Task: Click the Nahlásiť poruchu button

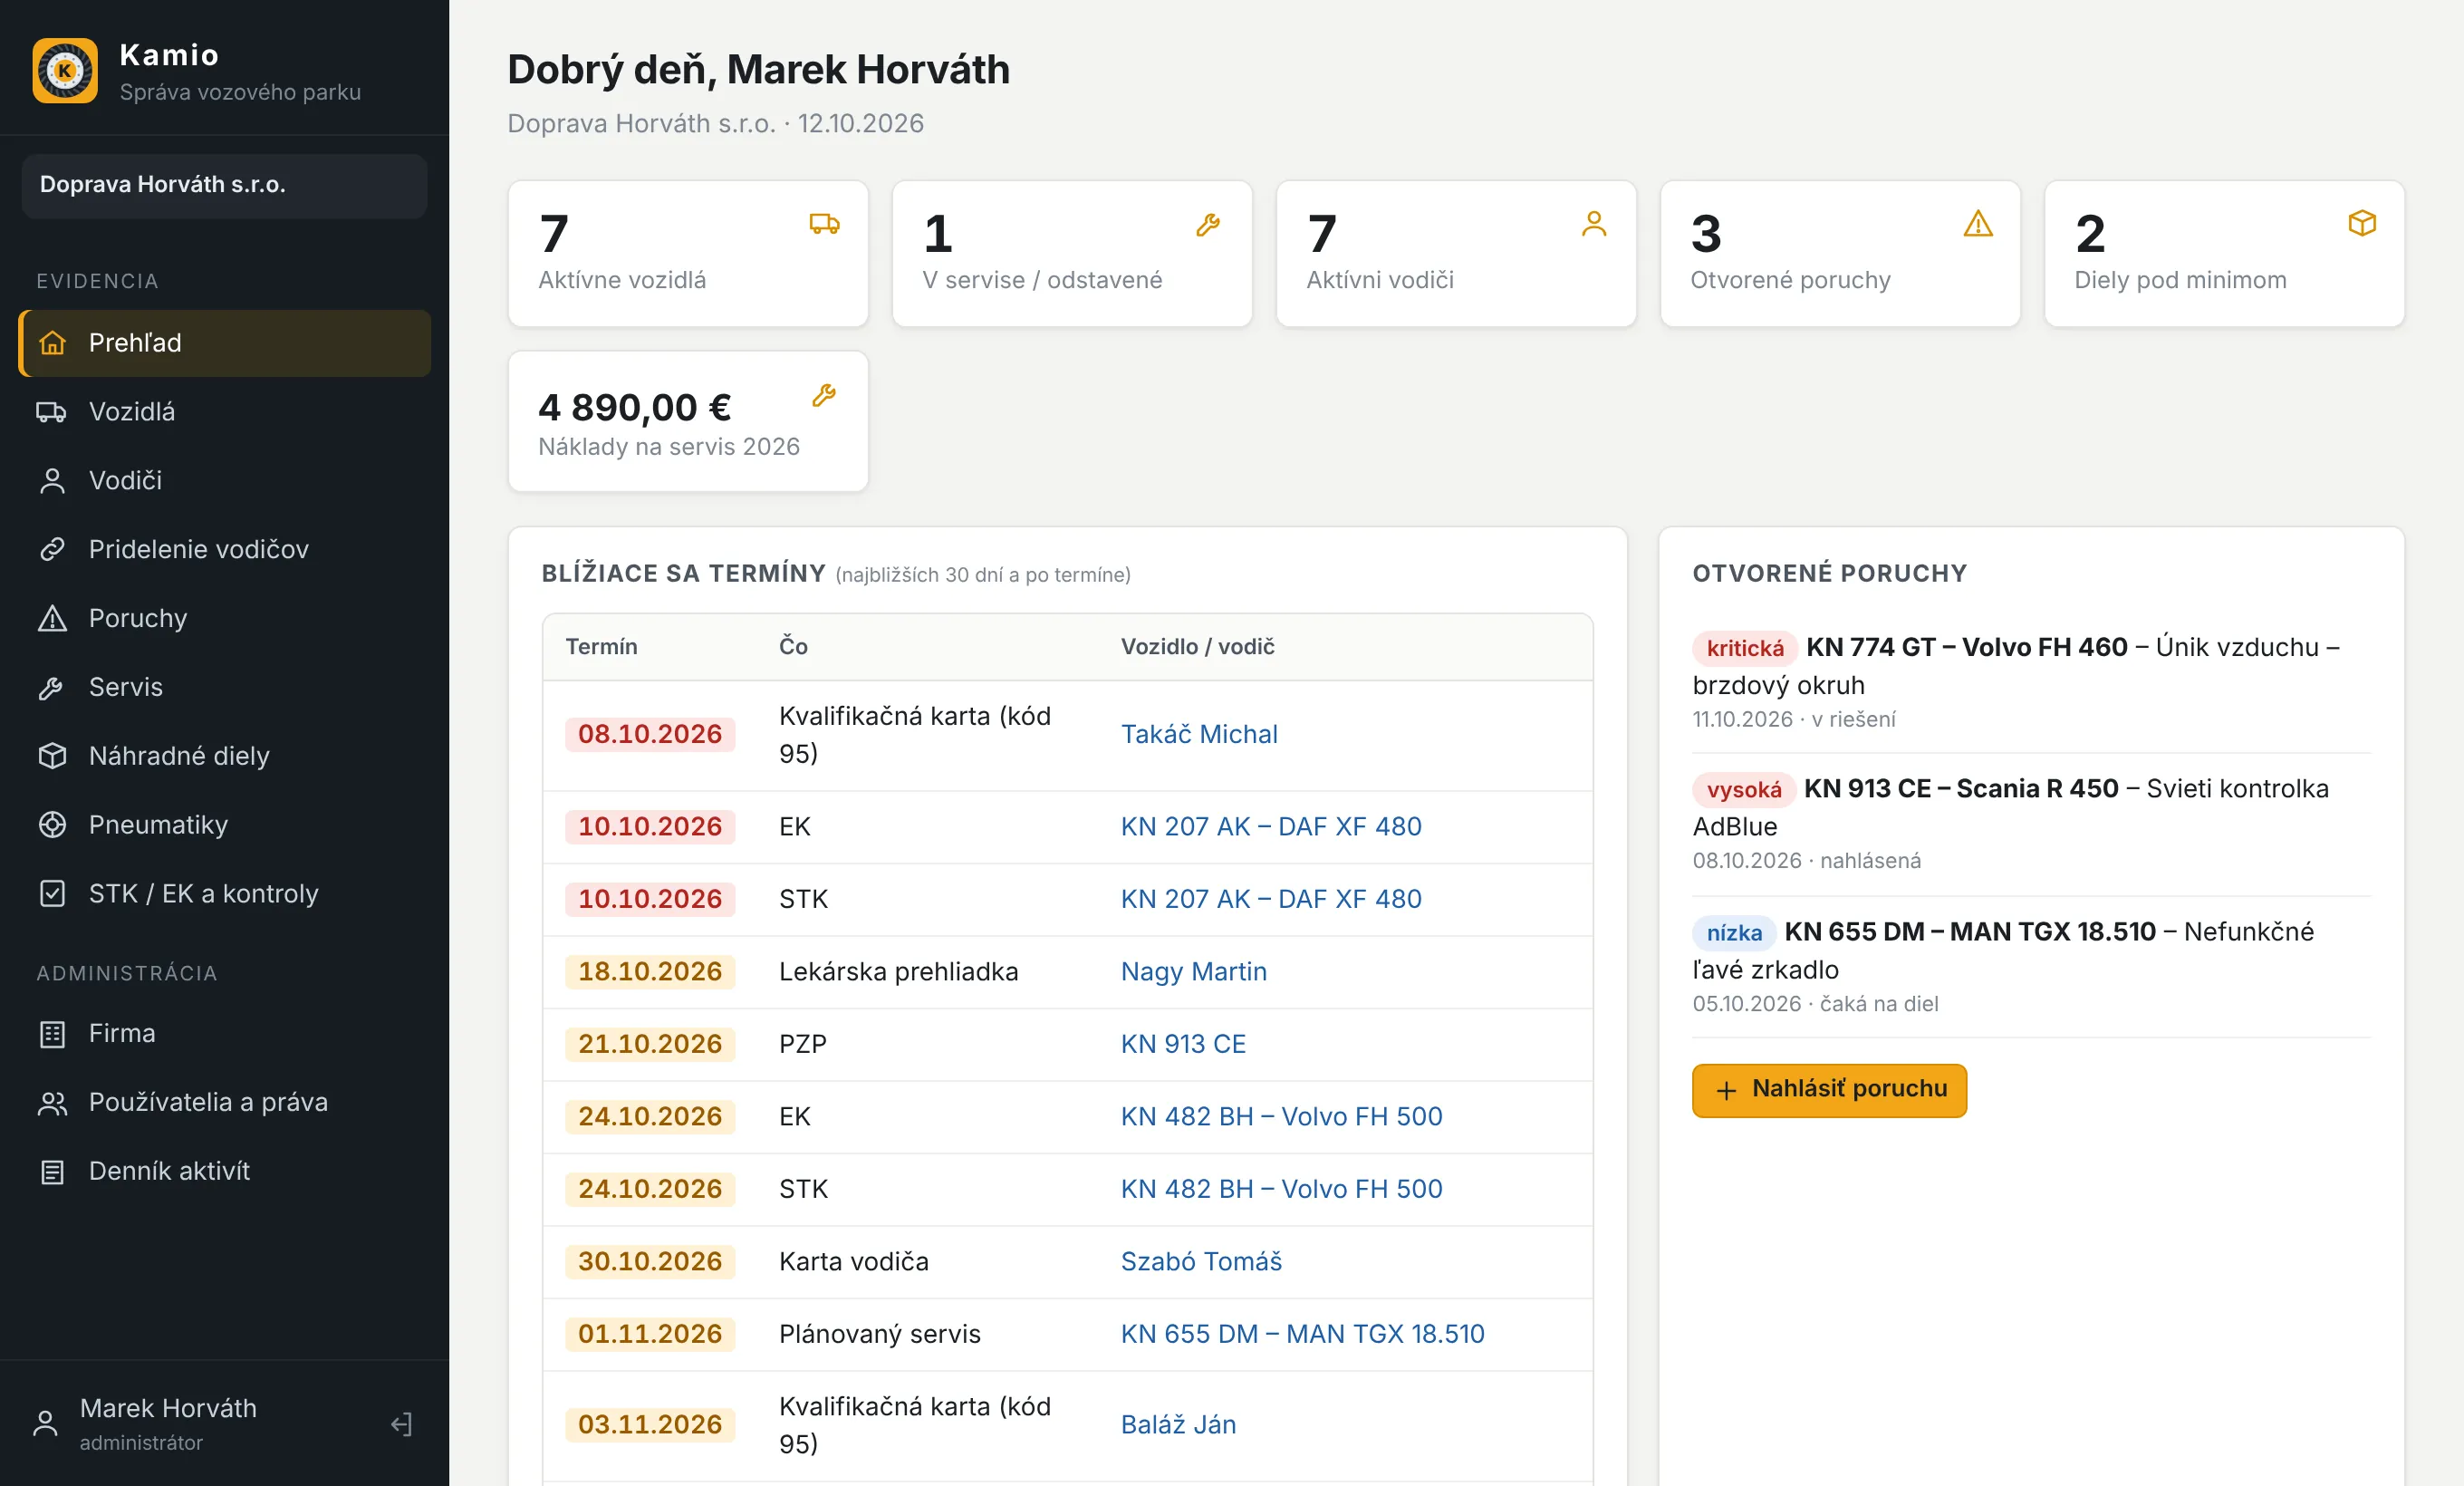Action: tap(1829, 1090)
